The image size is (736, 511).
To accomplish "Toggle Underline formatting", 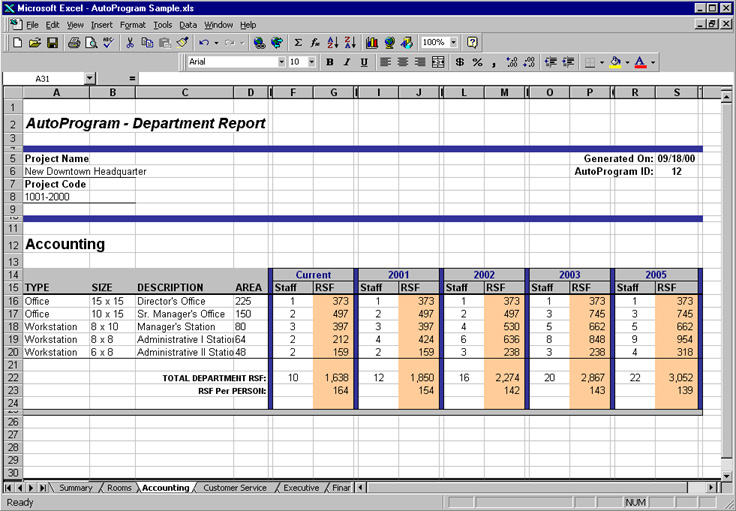I will (x=363, y=62).
